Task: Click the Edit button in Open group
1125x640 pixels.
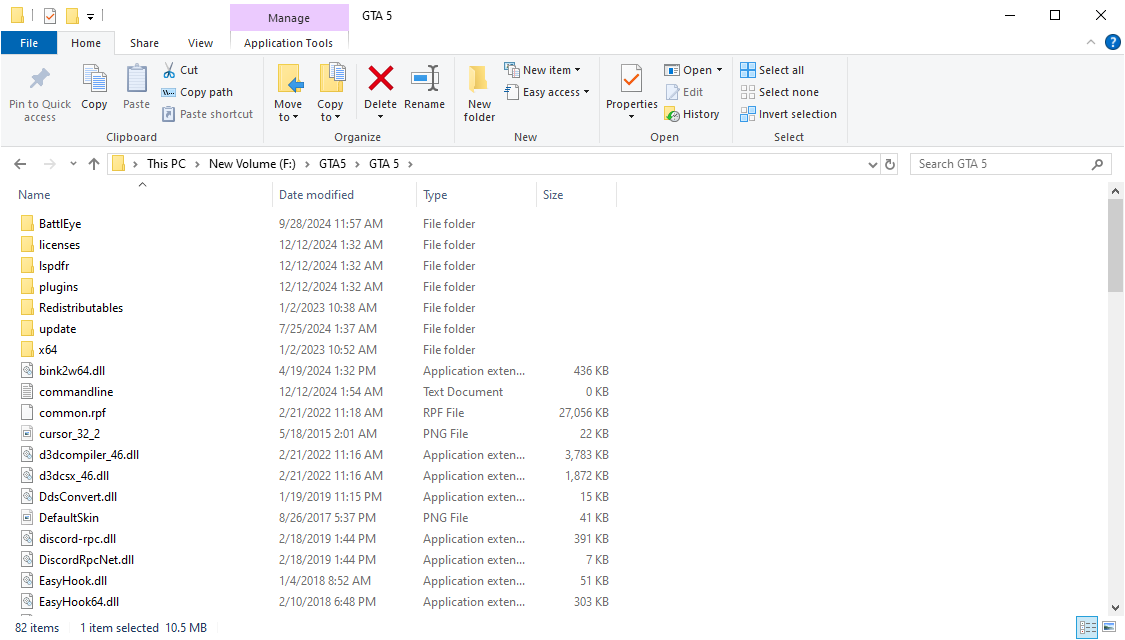Action: (684, 92)
